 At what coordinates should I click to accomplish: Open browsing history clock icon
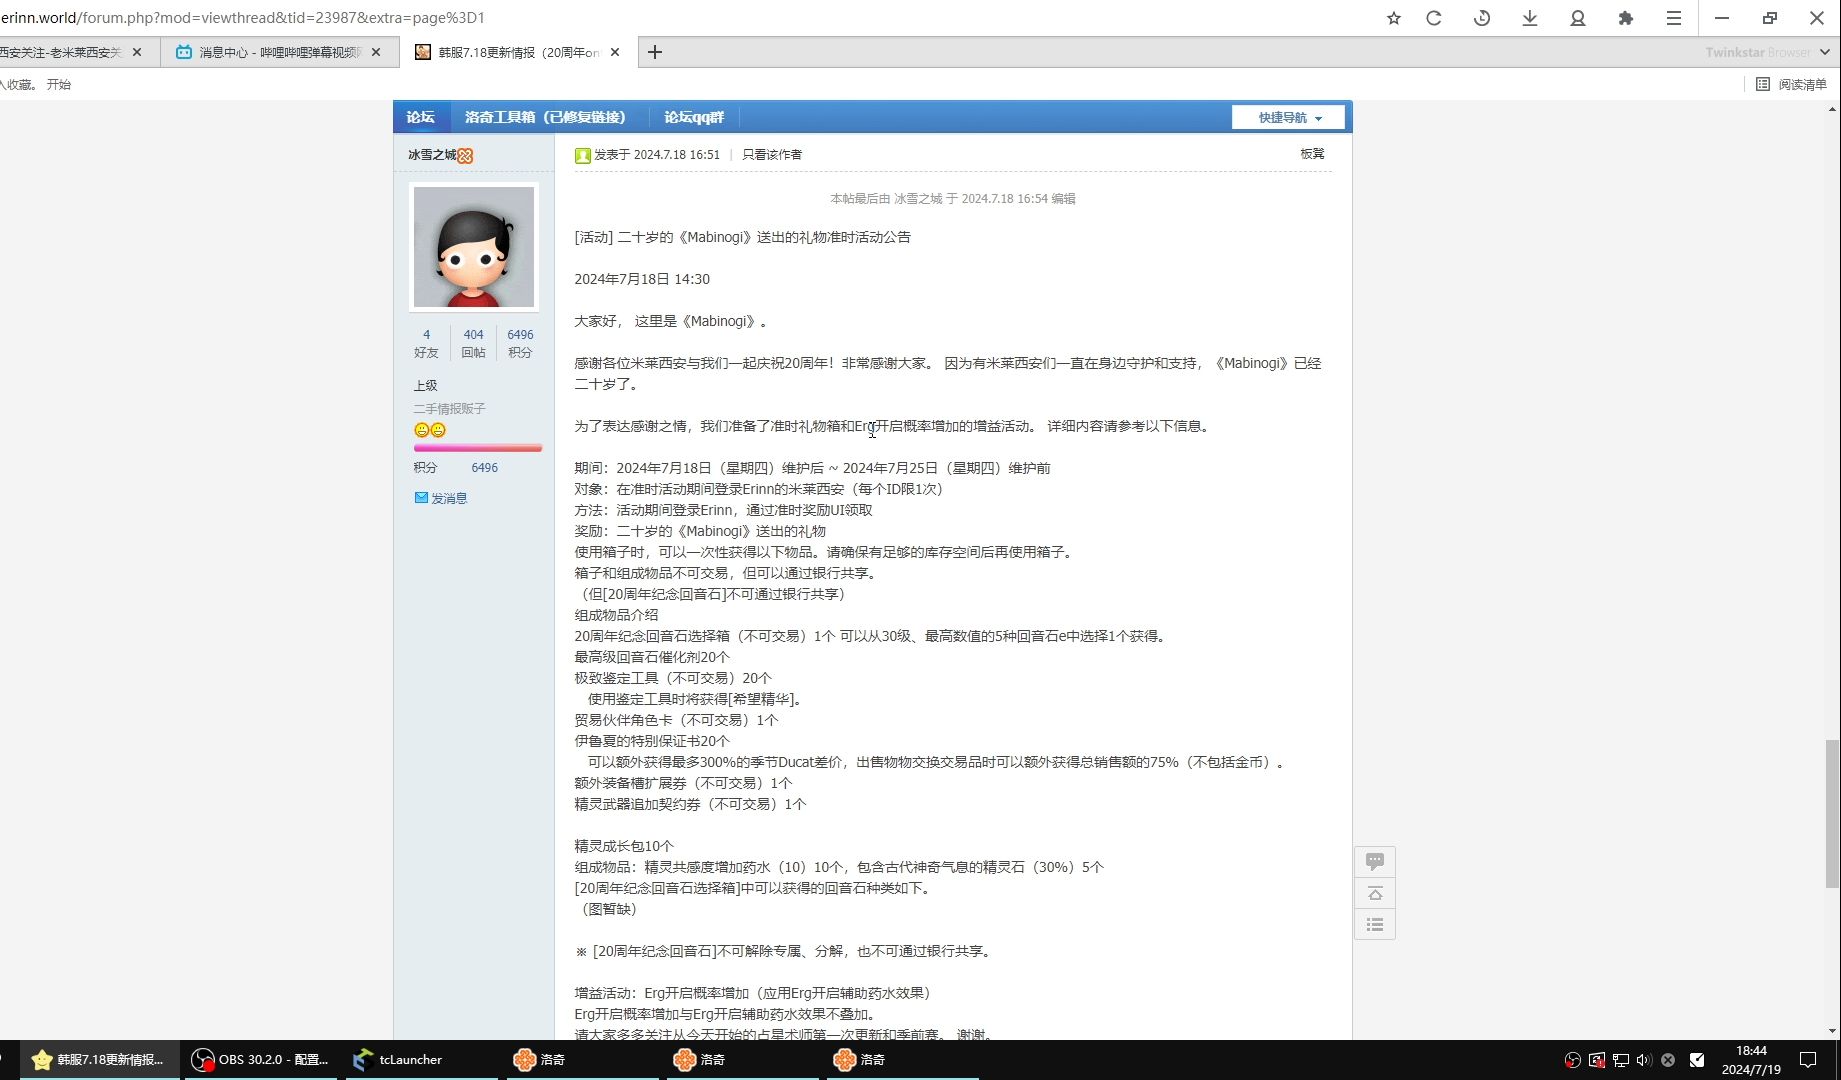(1482, 18)
